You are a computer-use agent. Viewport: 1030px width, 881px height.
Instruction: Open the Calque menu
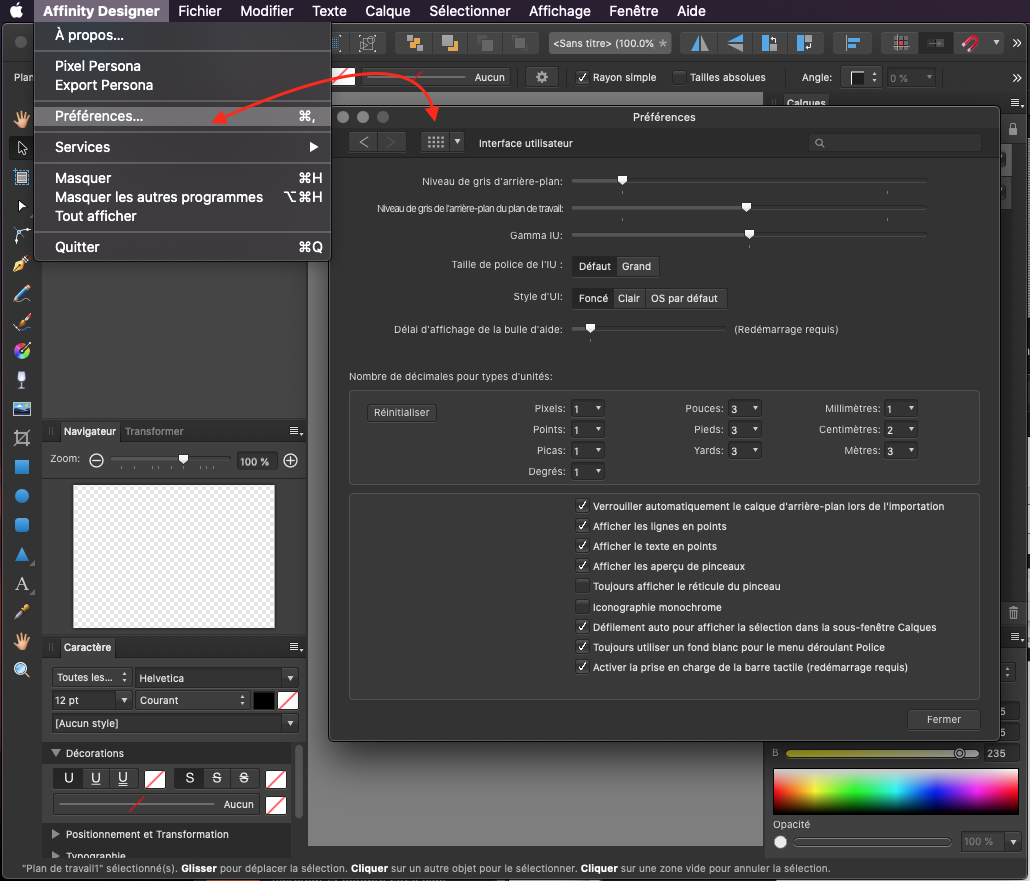(388, 11)
